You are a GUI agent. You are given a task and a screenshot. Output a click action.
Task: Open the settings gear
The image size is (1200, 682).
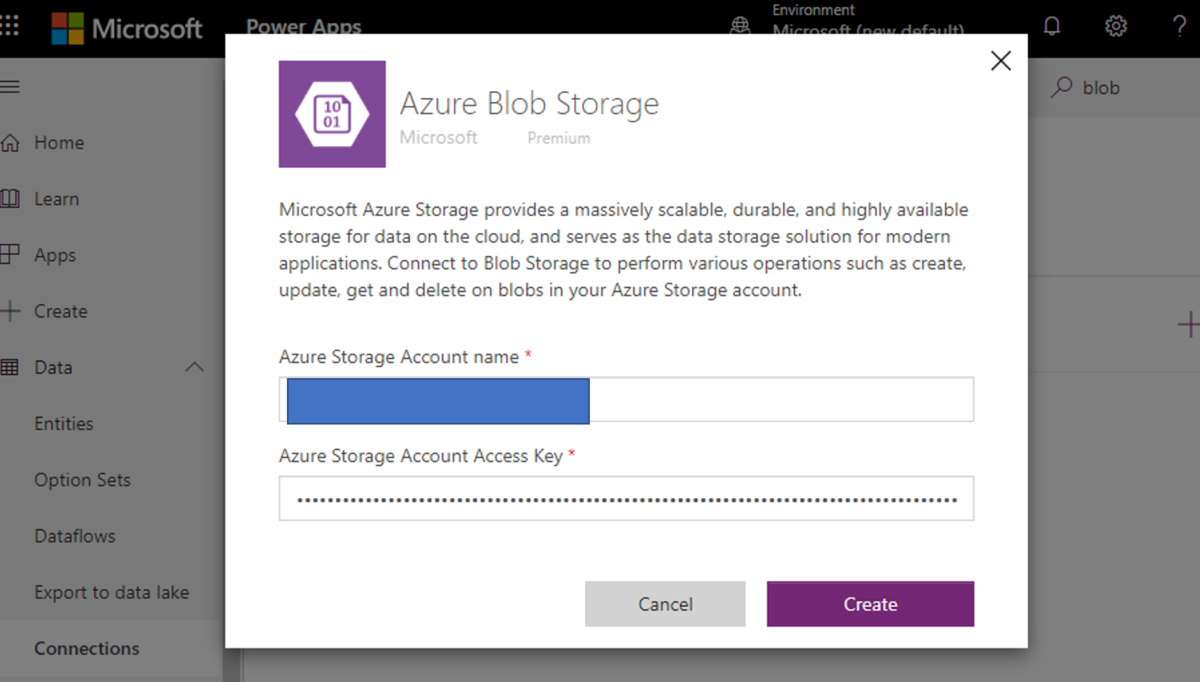[x=1116, y=26]
